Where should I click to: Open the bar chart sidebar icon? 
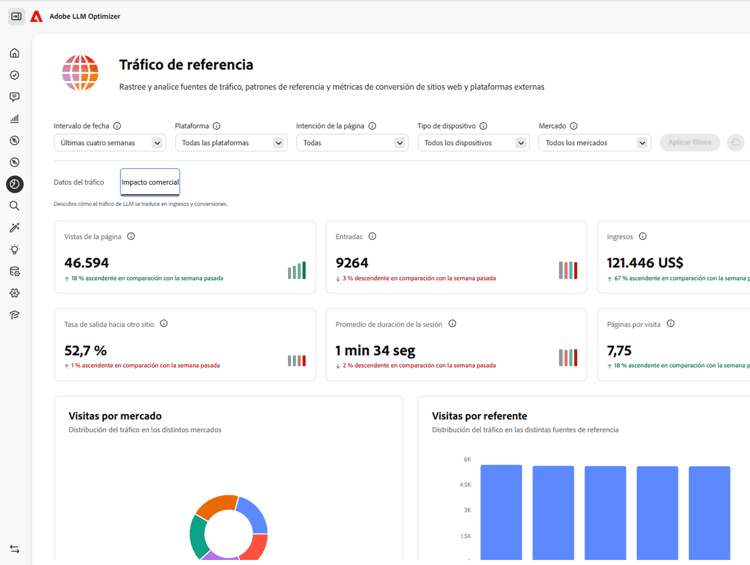(15, 119)
